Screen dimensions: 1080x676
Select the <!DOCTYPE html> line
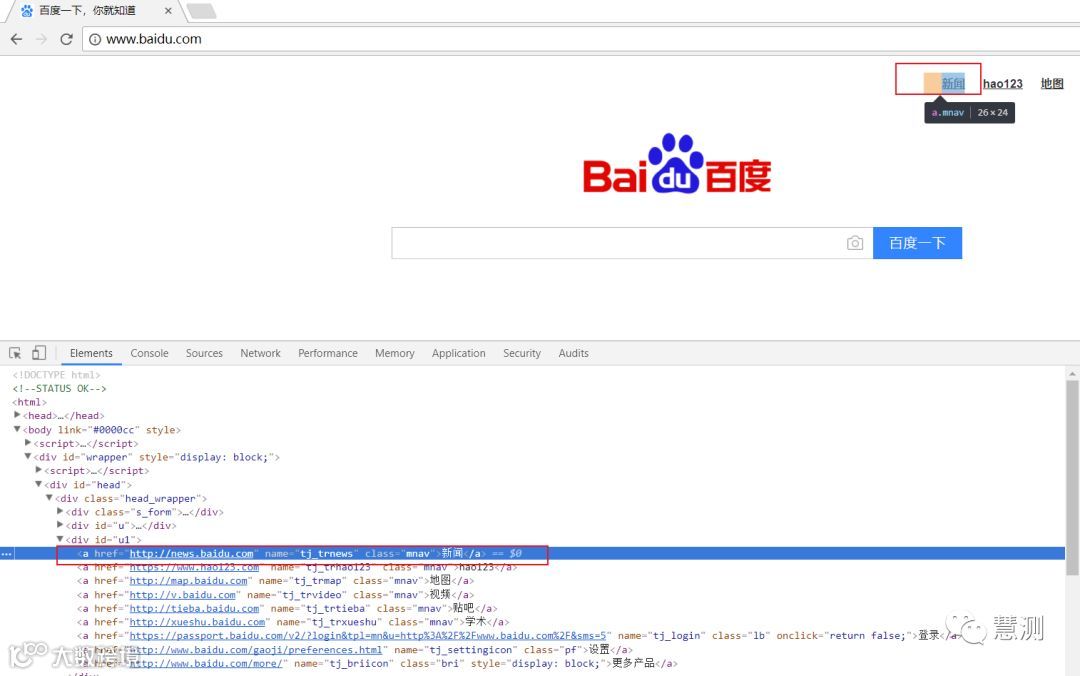tap(56, 375)
